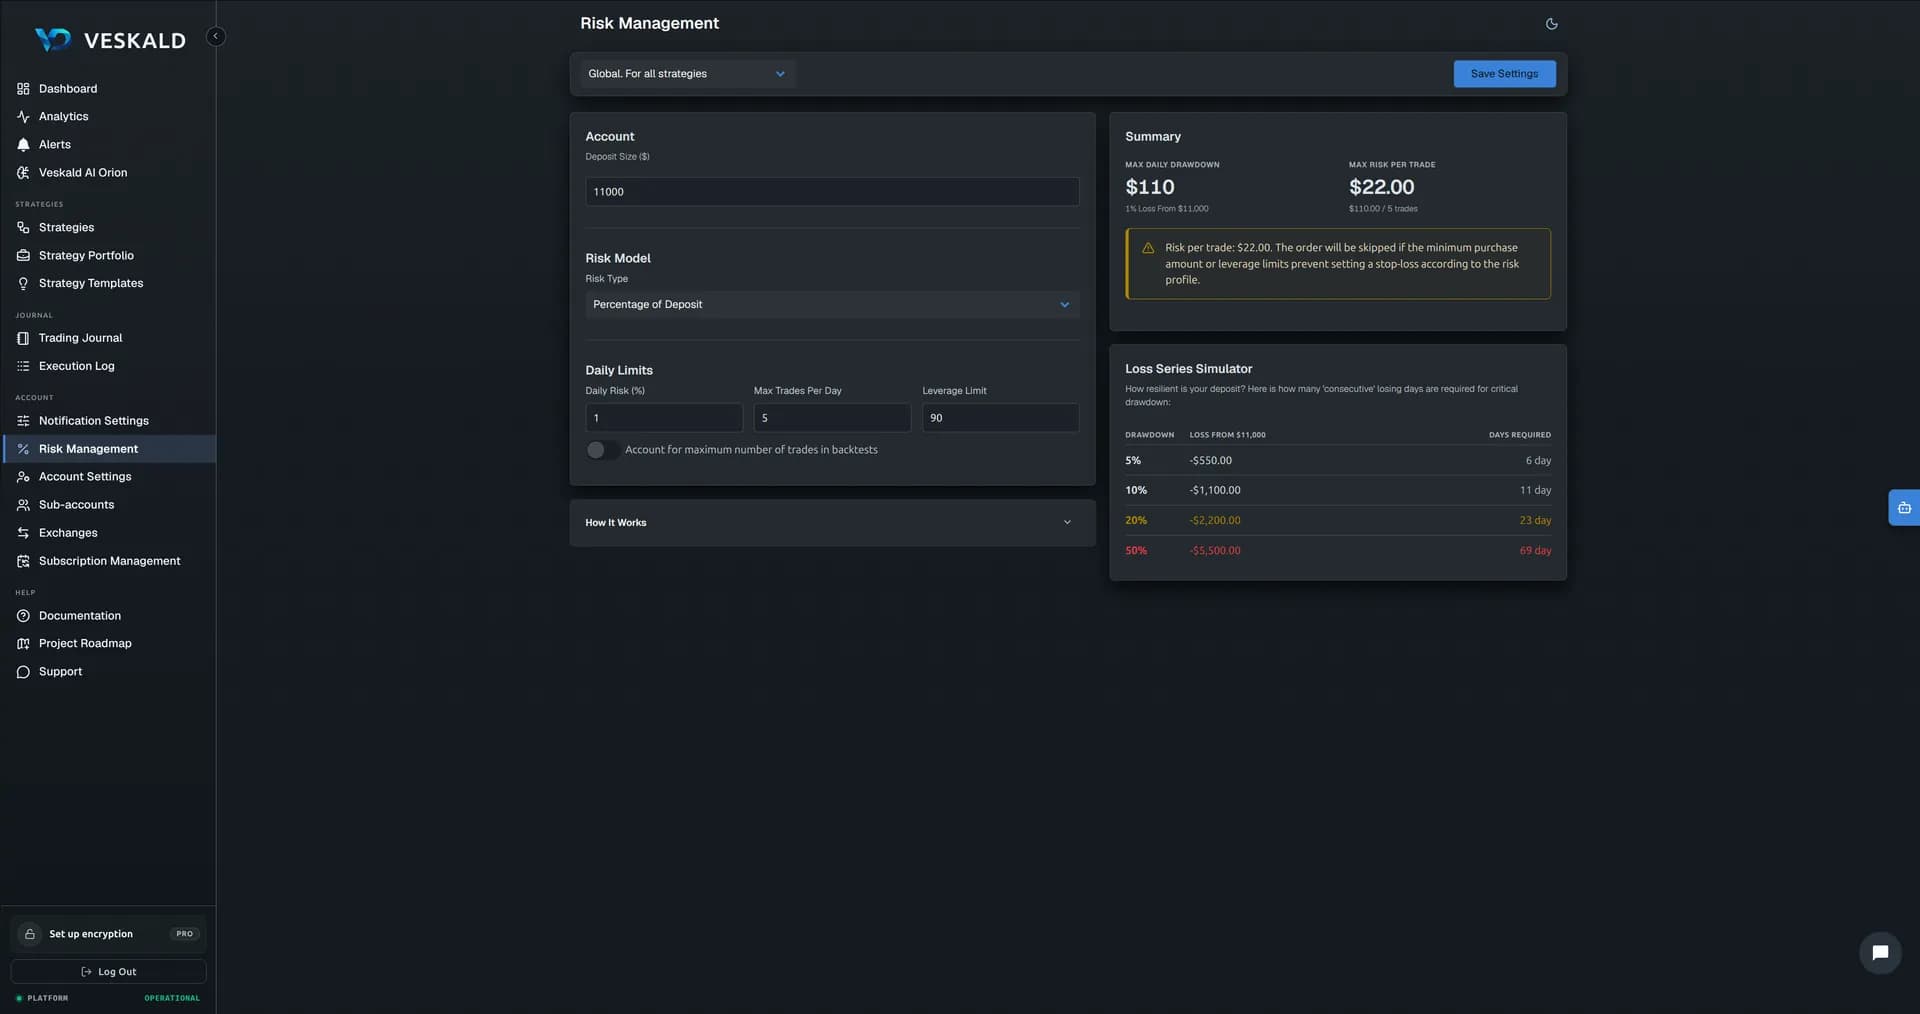Open Trading Journal page
Screen dimensions: 1920x1014
(108, 338)
